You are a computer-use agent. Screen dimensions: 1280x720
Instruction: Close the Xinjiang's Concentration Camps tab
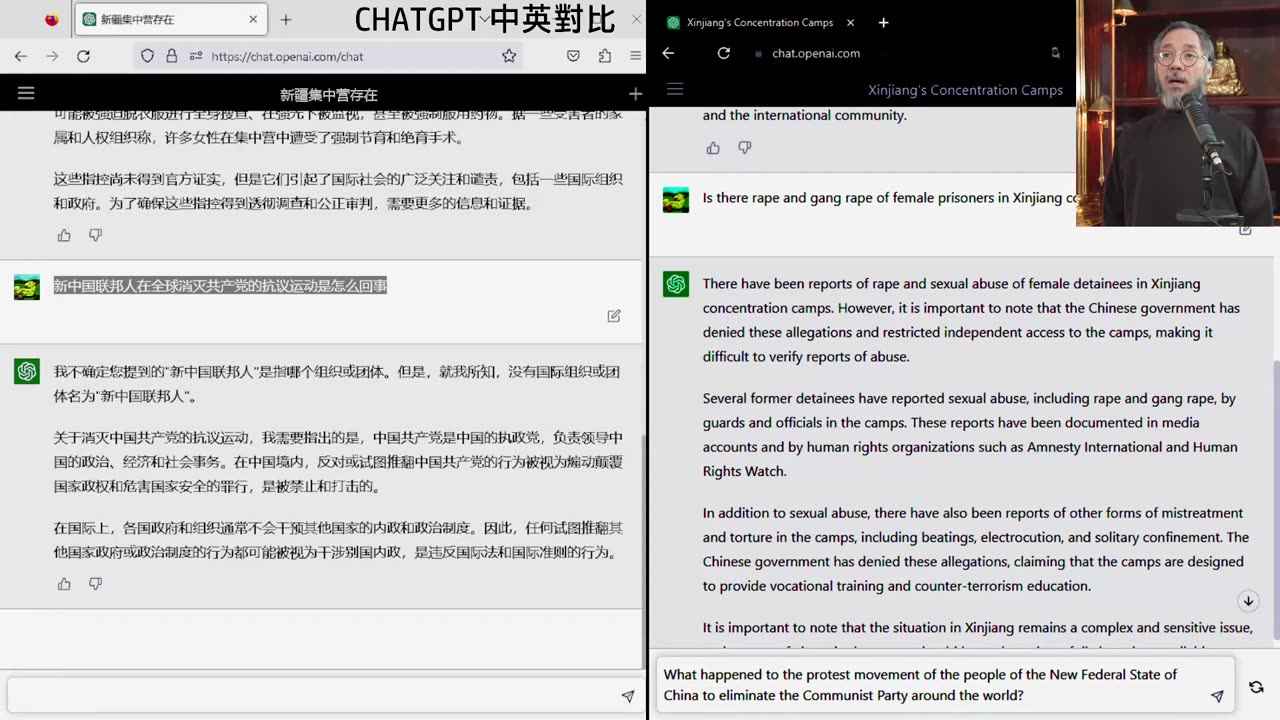pos(851,22)
